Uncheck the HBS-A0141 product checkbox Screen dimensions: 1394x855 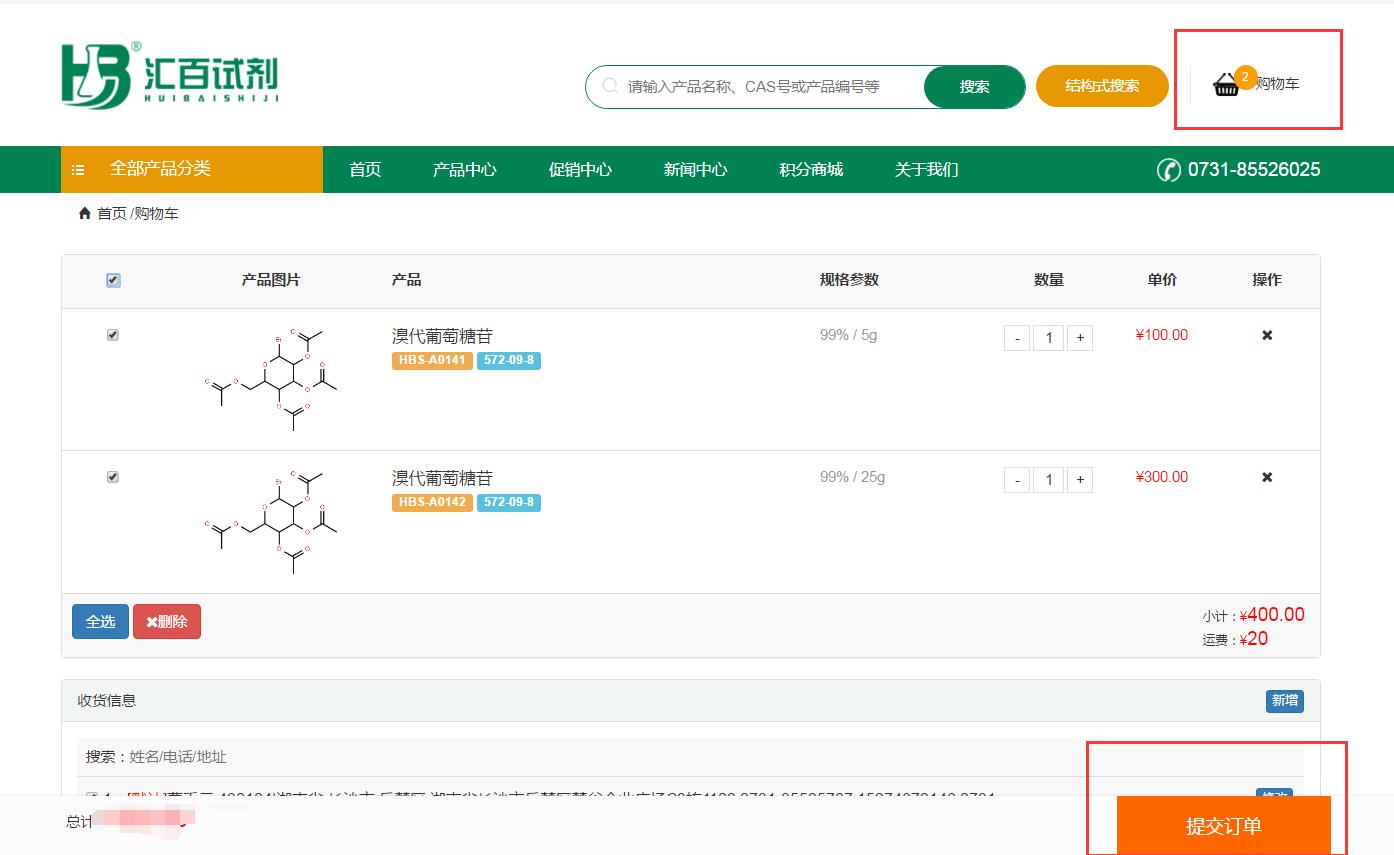(113, 335)
